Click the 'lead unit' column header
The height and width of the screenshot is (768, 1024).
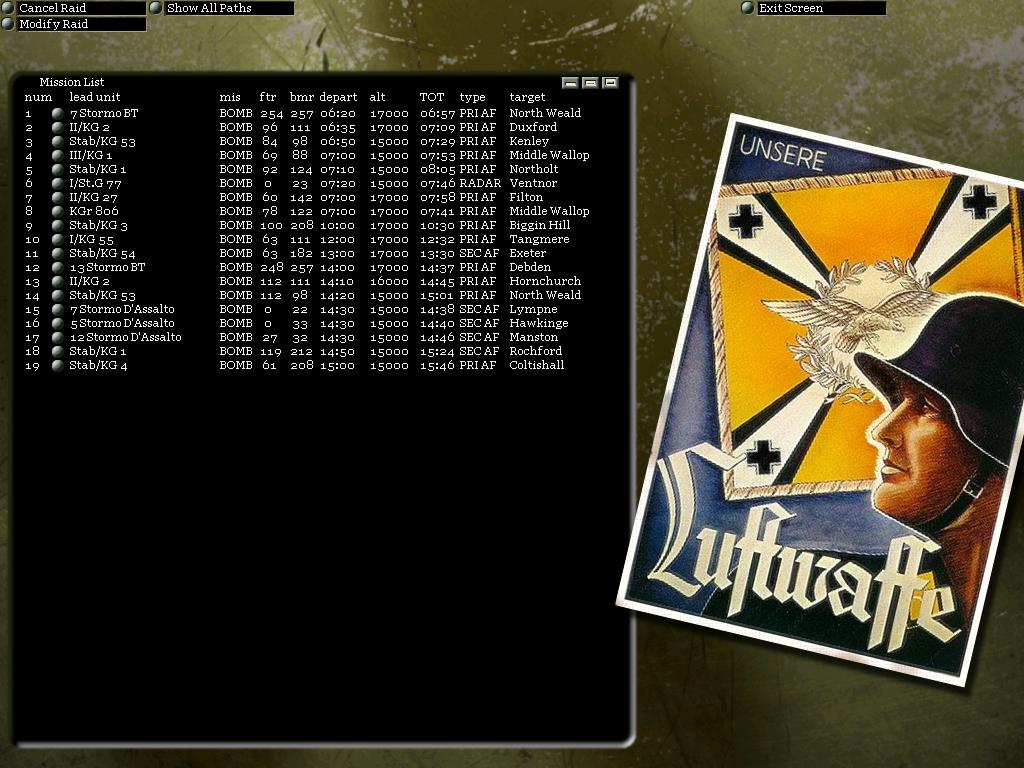point(95,97)
